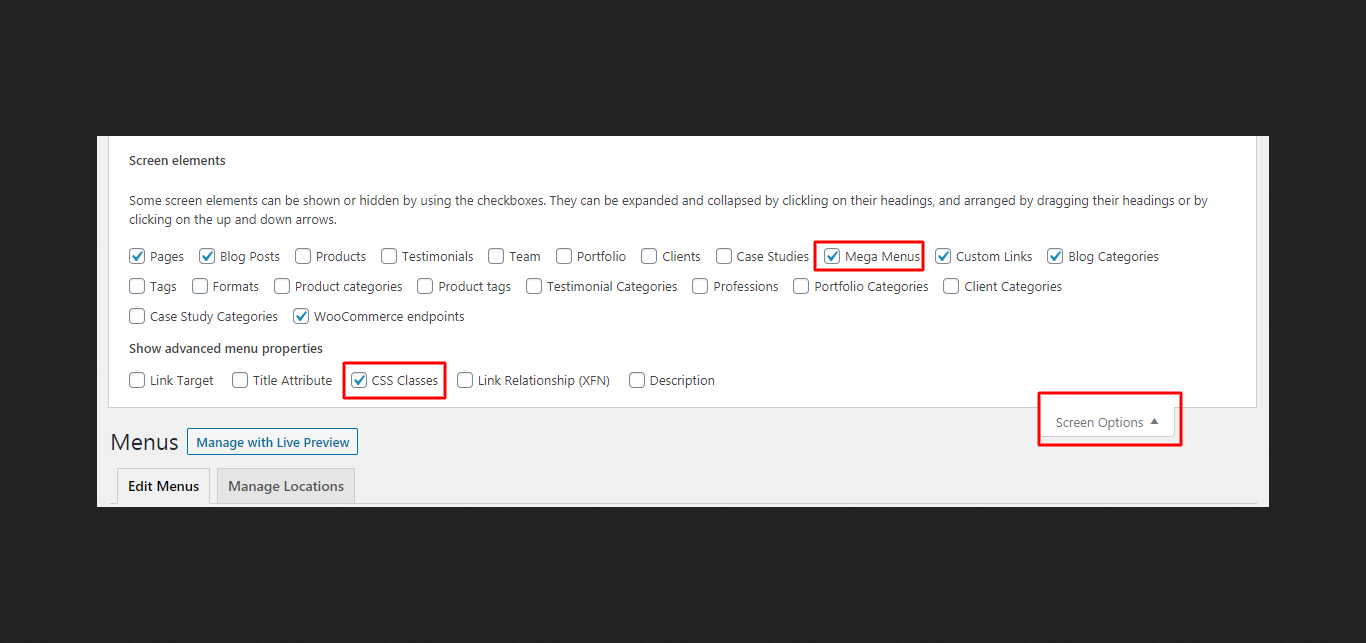Switch to Manage Locations tab
The image size is (1366, 643).
click(285, 486)
